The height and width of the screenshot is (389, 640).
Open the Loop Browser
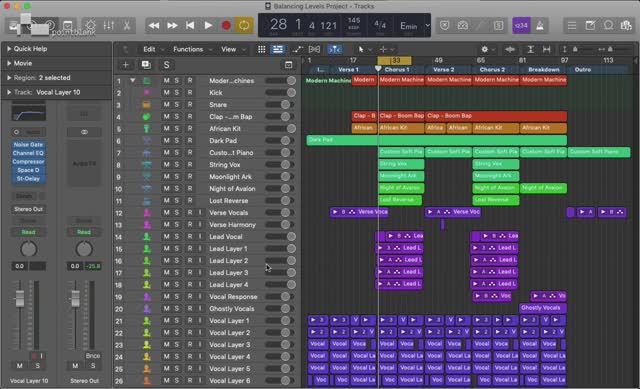click(x=608, y=26)
